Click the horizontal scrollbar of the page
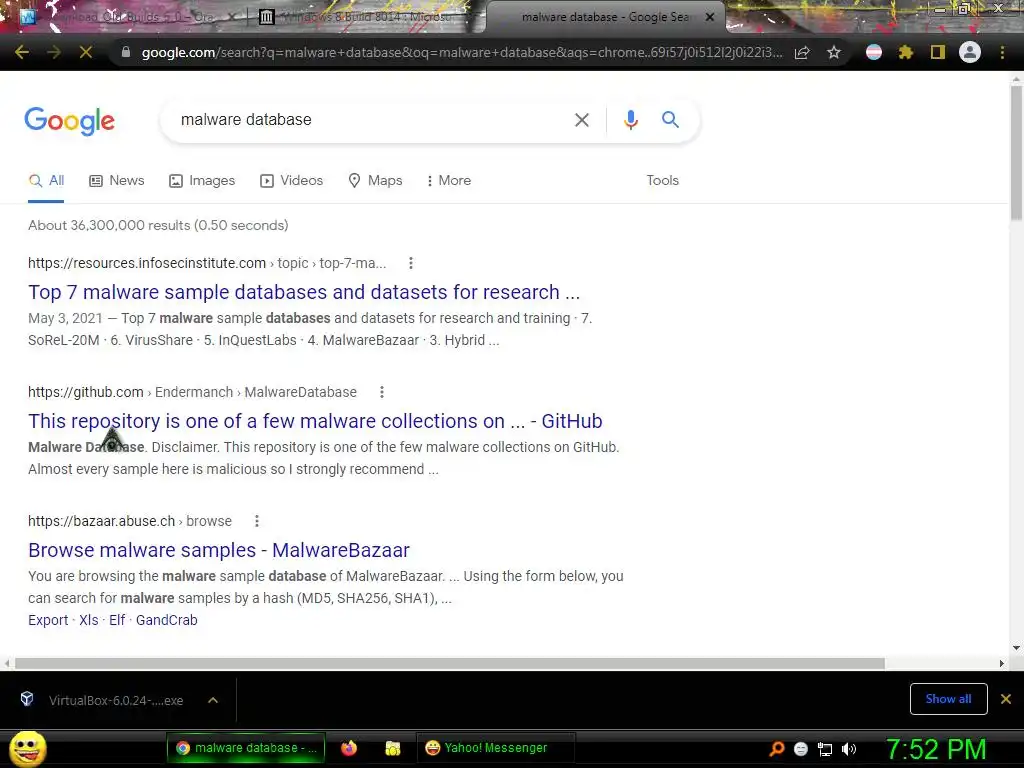 [x=449, y=664]
